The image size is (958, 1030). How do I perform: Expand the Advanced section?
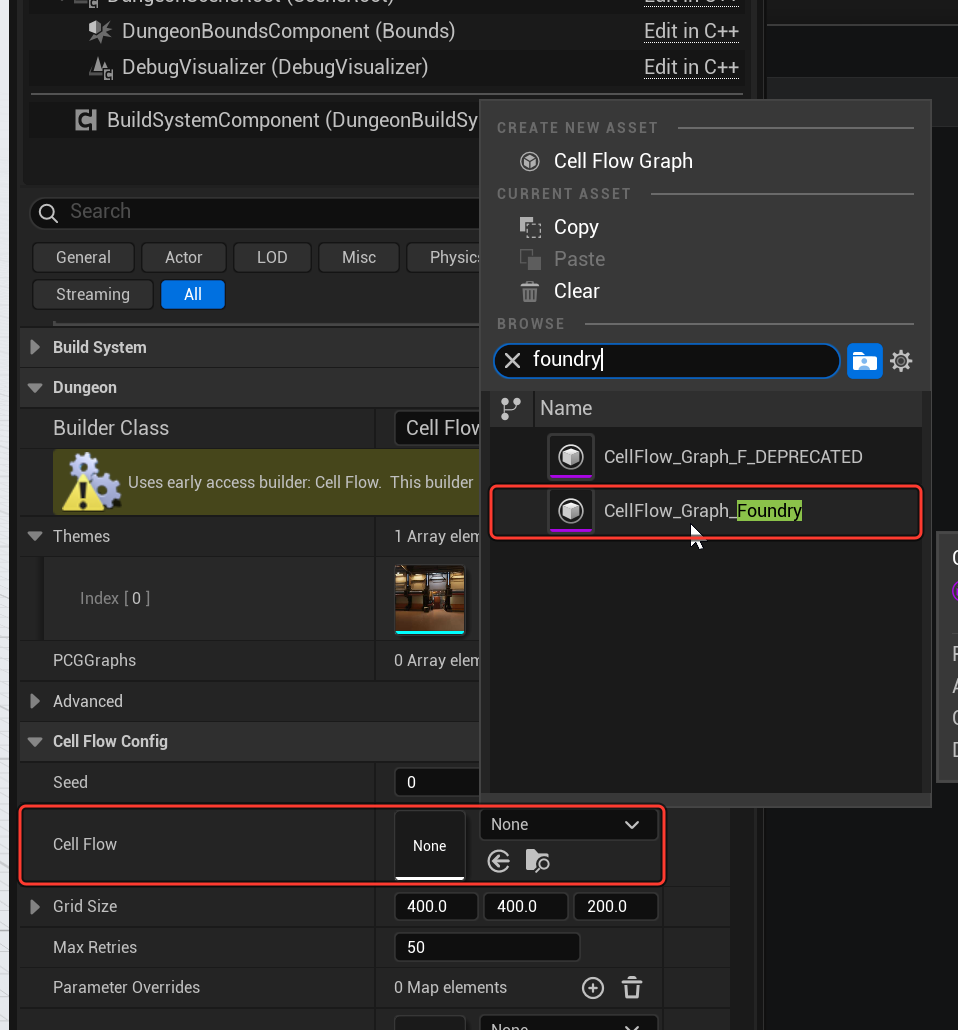click(x=35, y=701)
